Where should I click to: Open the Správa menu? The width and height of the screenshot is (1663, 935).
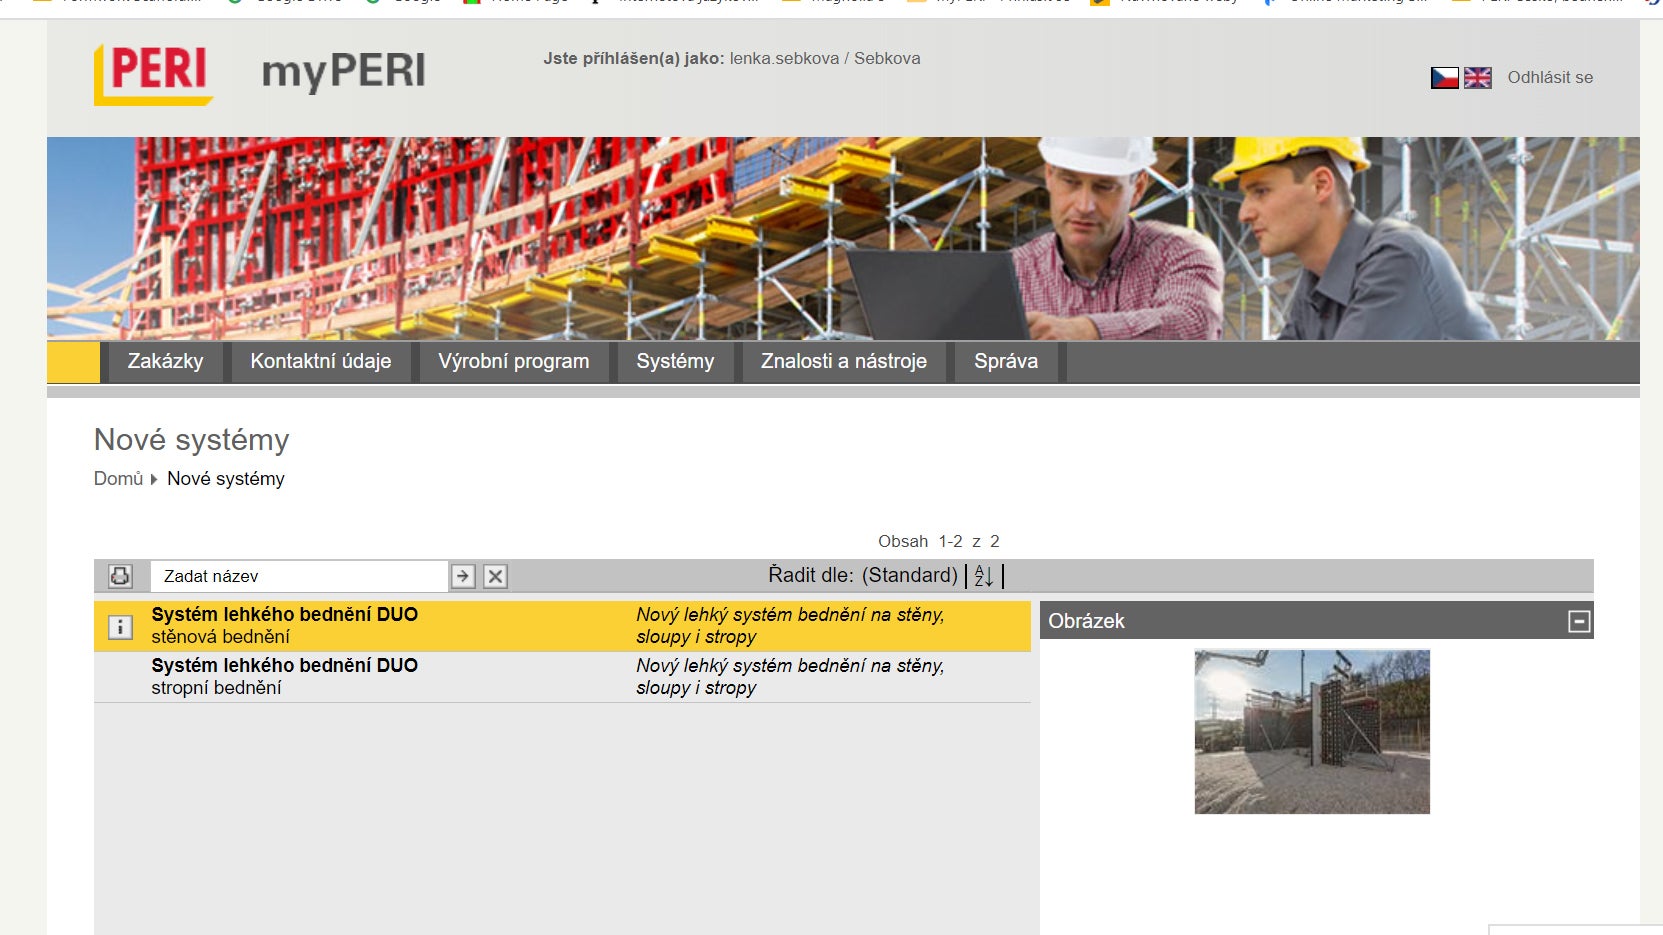[x=1005, y=362]
